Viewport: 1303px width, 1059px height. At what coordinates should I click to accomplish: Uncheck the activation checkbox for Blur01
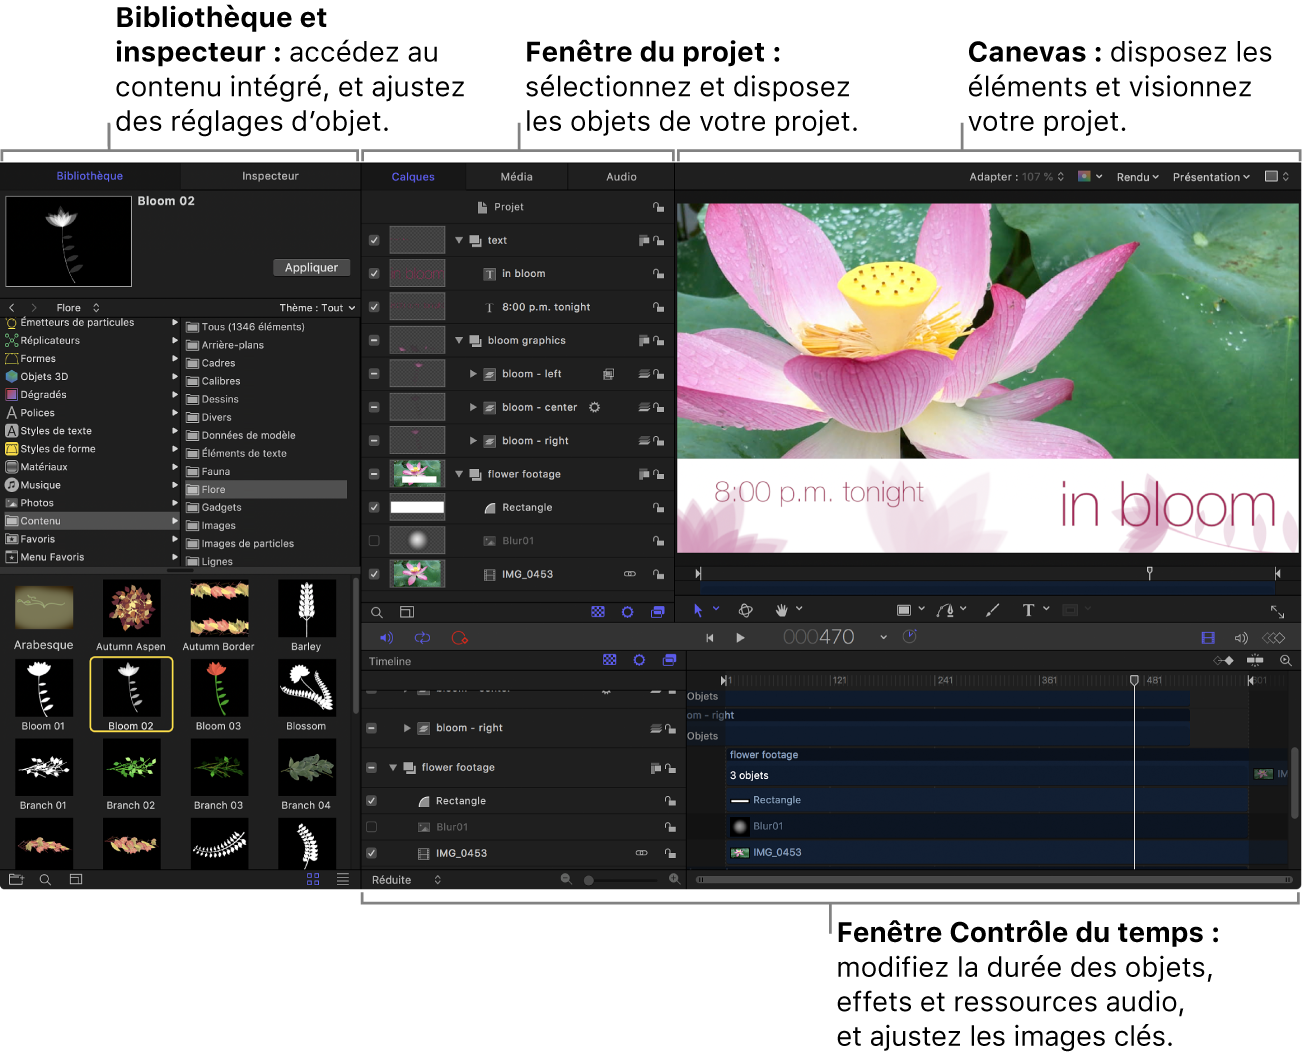click(373, 540)
